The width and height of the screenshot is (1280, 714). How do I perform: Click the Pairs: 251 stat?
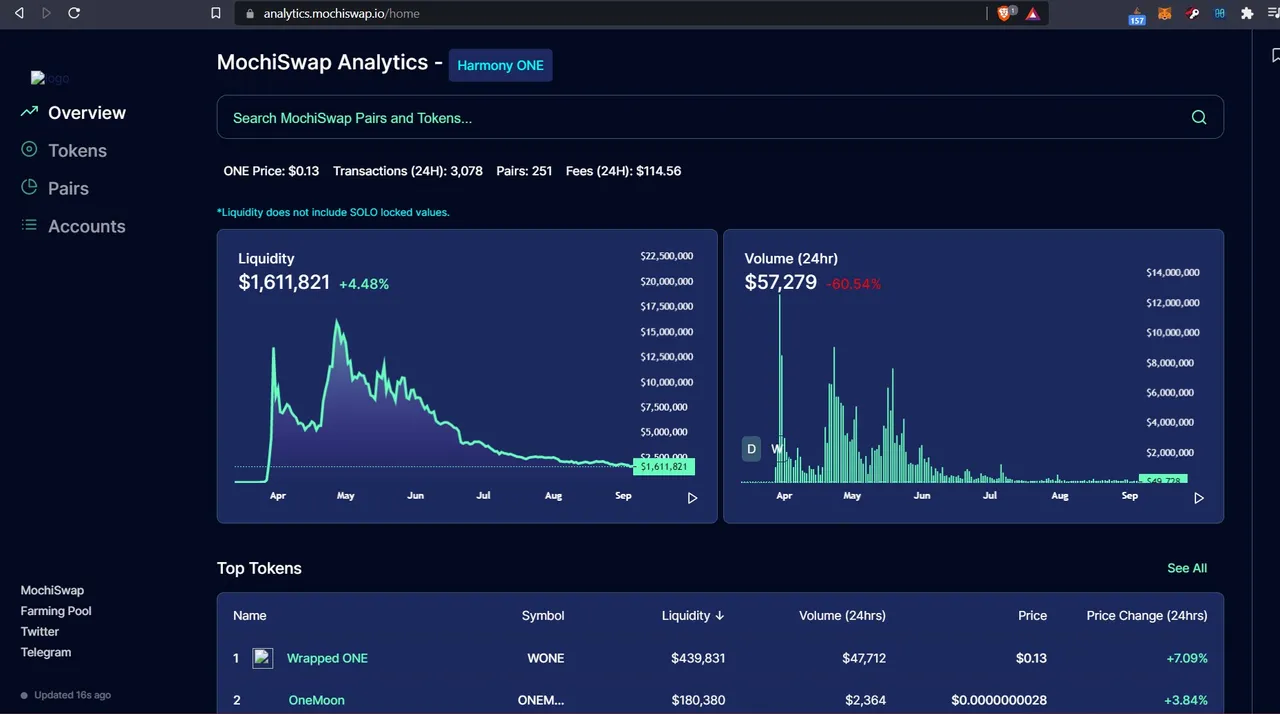tap(524, 171)
